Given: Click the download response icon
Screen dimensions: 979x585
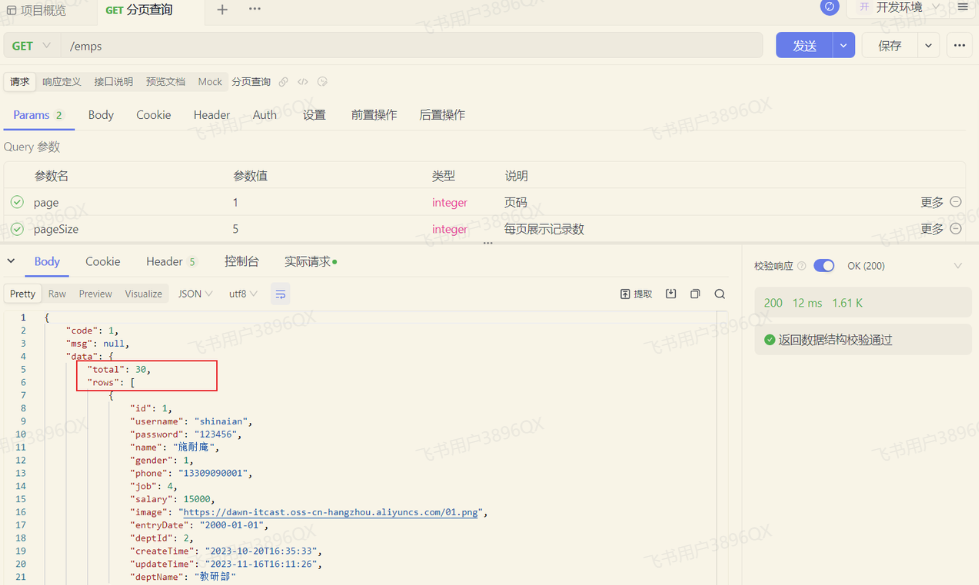Looking at the screenshot, I should coord(671,293).
